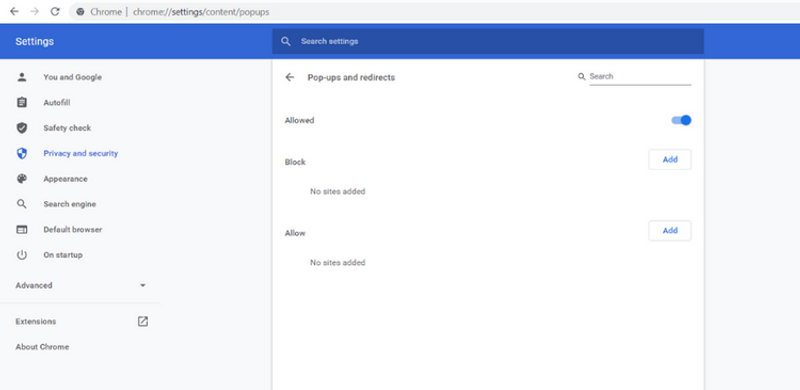Reload the page with refresh icon

(x=55, y=11)
